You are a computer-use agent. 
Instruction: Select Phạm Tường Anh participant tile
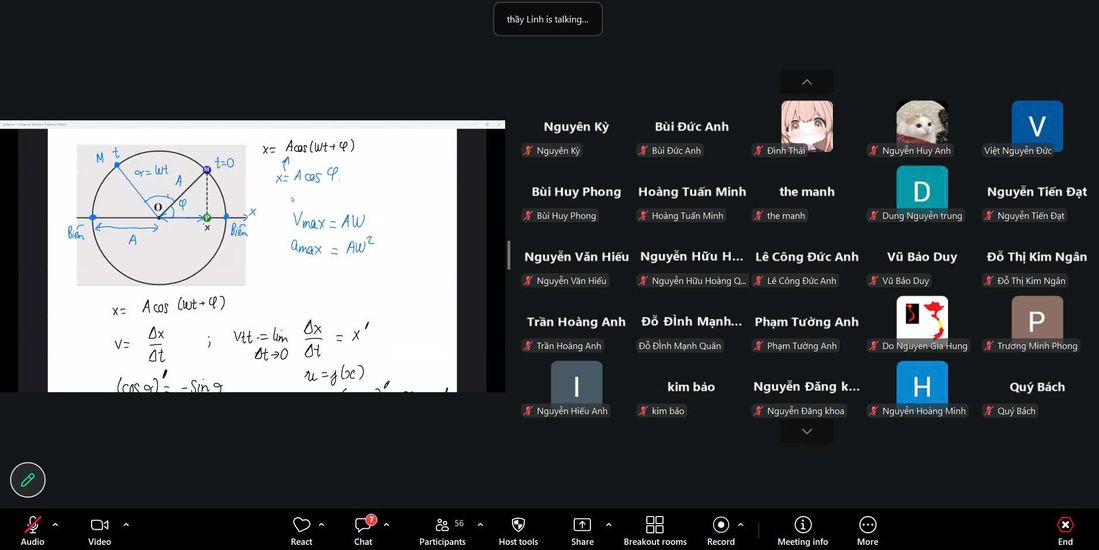click(x=807, y=323)
